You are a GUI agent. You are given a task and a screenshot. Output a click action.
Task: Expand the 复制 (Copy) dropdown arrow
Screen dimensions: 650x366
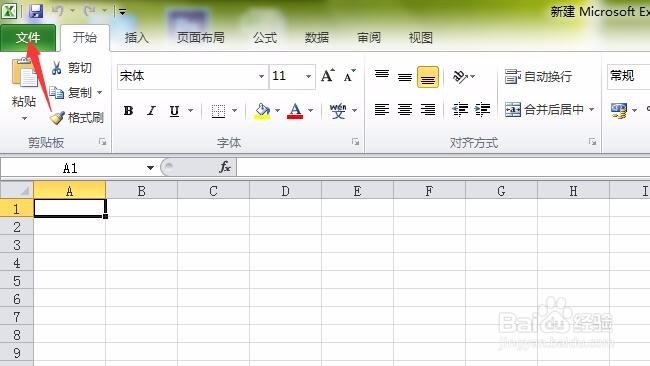click(99, 92)
